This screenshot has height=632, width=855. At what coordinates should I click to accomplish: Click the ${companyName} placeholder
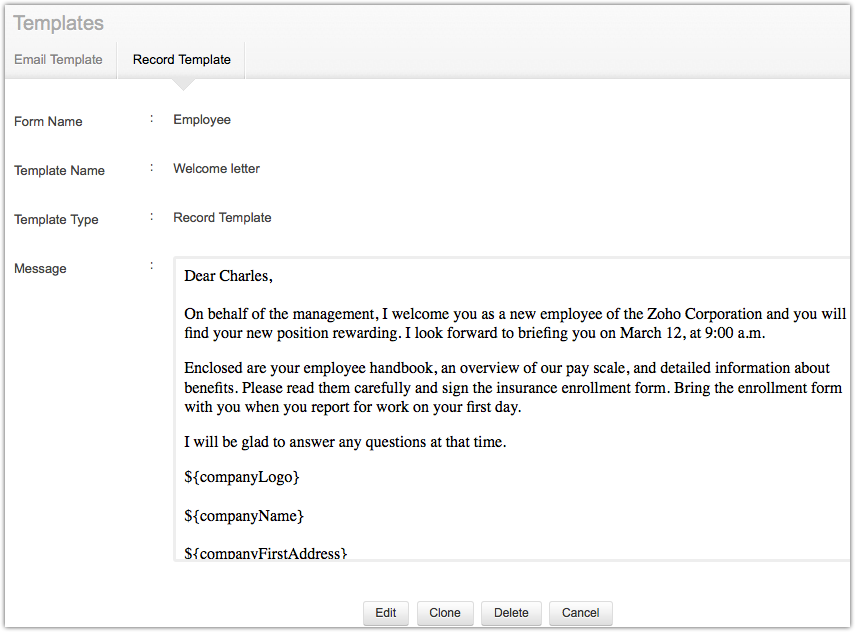(244, 516)
